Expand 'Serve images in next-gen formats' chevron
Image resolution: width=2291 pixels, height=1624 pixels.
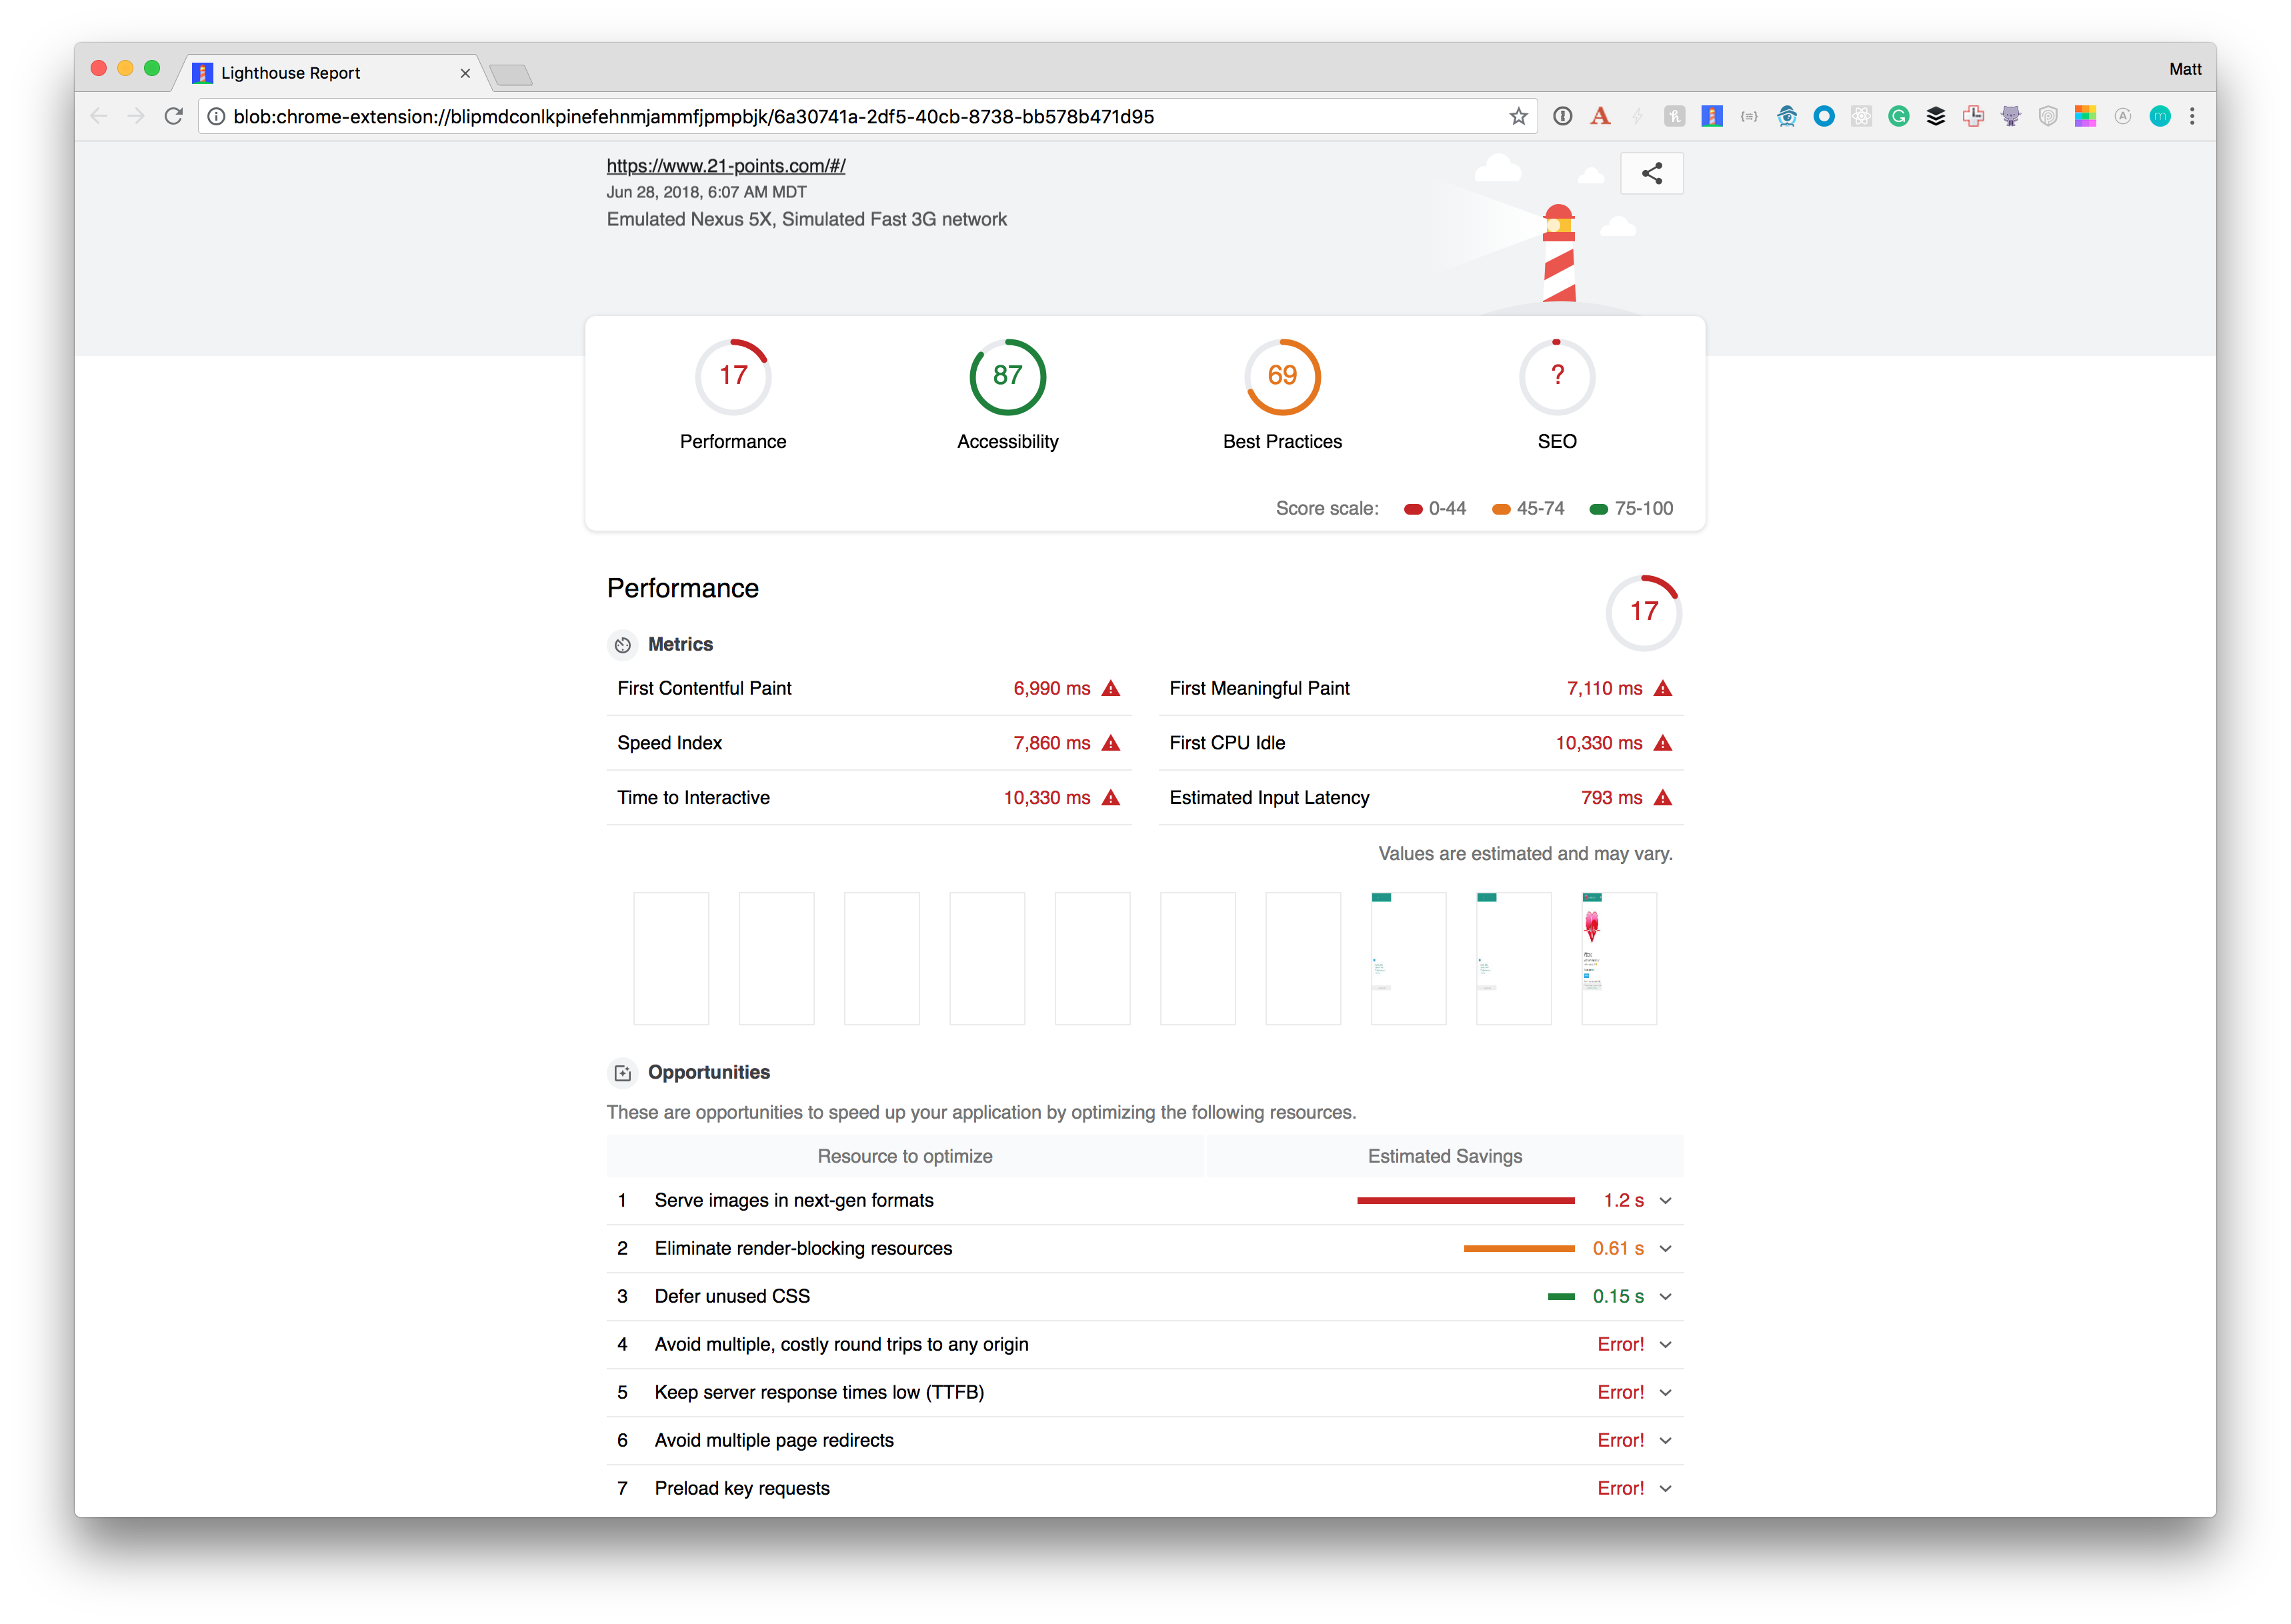click(x=1665, y=1200)
